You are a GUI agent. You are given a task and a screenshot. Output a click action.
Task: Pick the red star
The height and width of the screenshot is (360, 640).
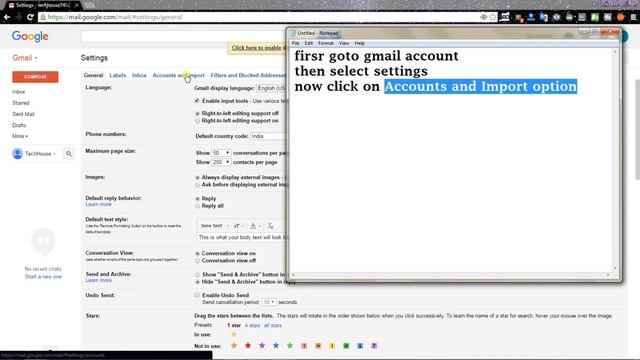point(248,346)
